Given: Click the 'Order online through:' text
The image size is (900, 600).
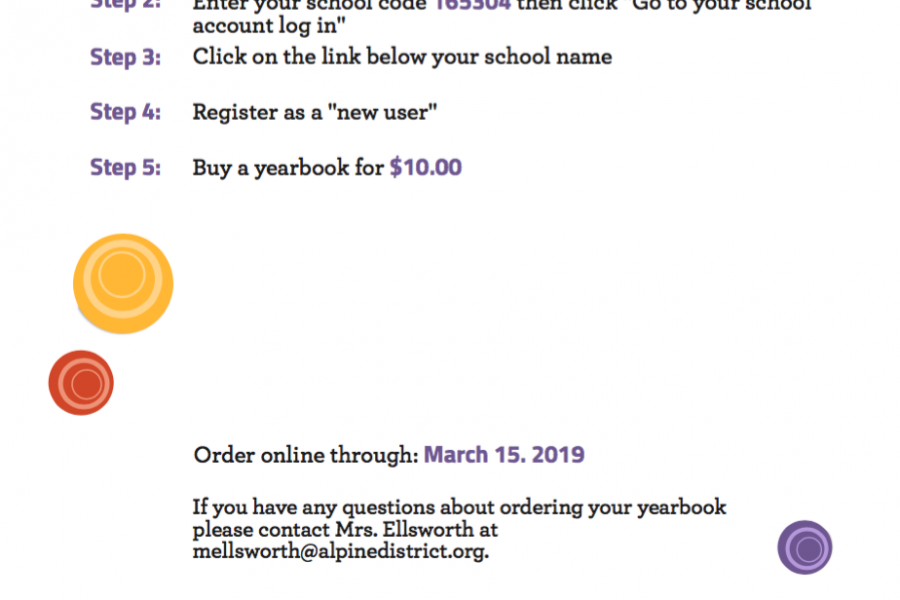Looking at the screenshot, I should [x=306, y=455].
